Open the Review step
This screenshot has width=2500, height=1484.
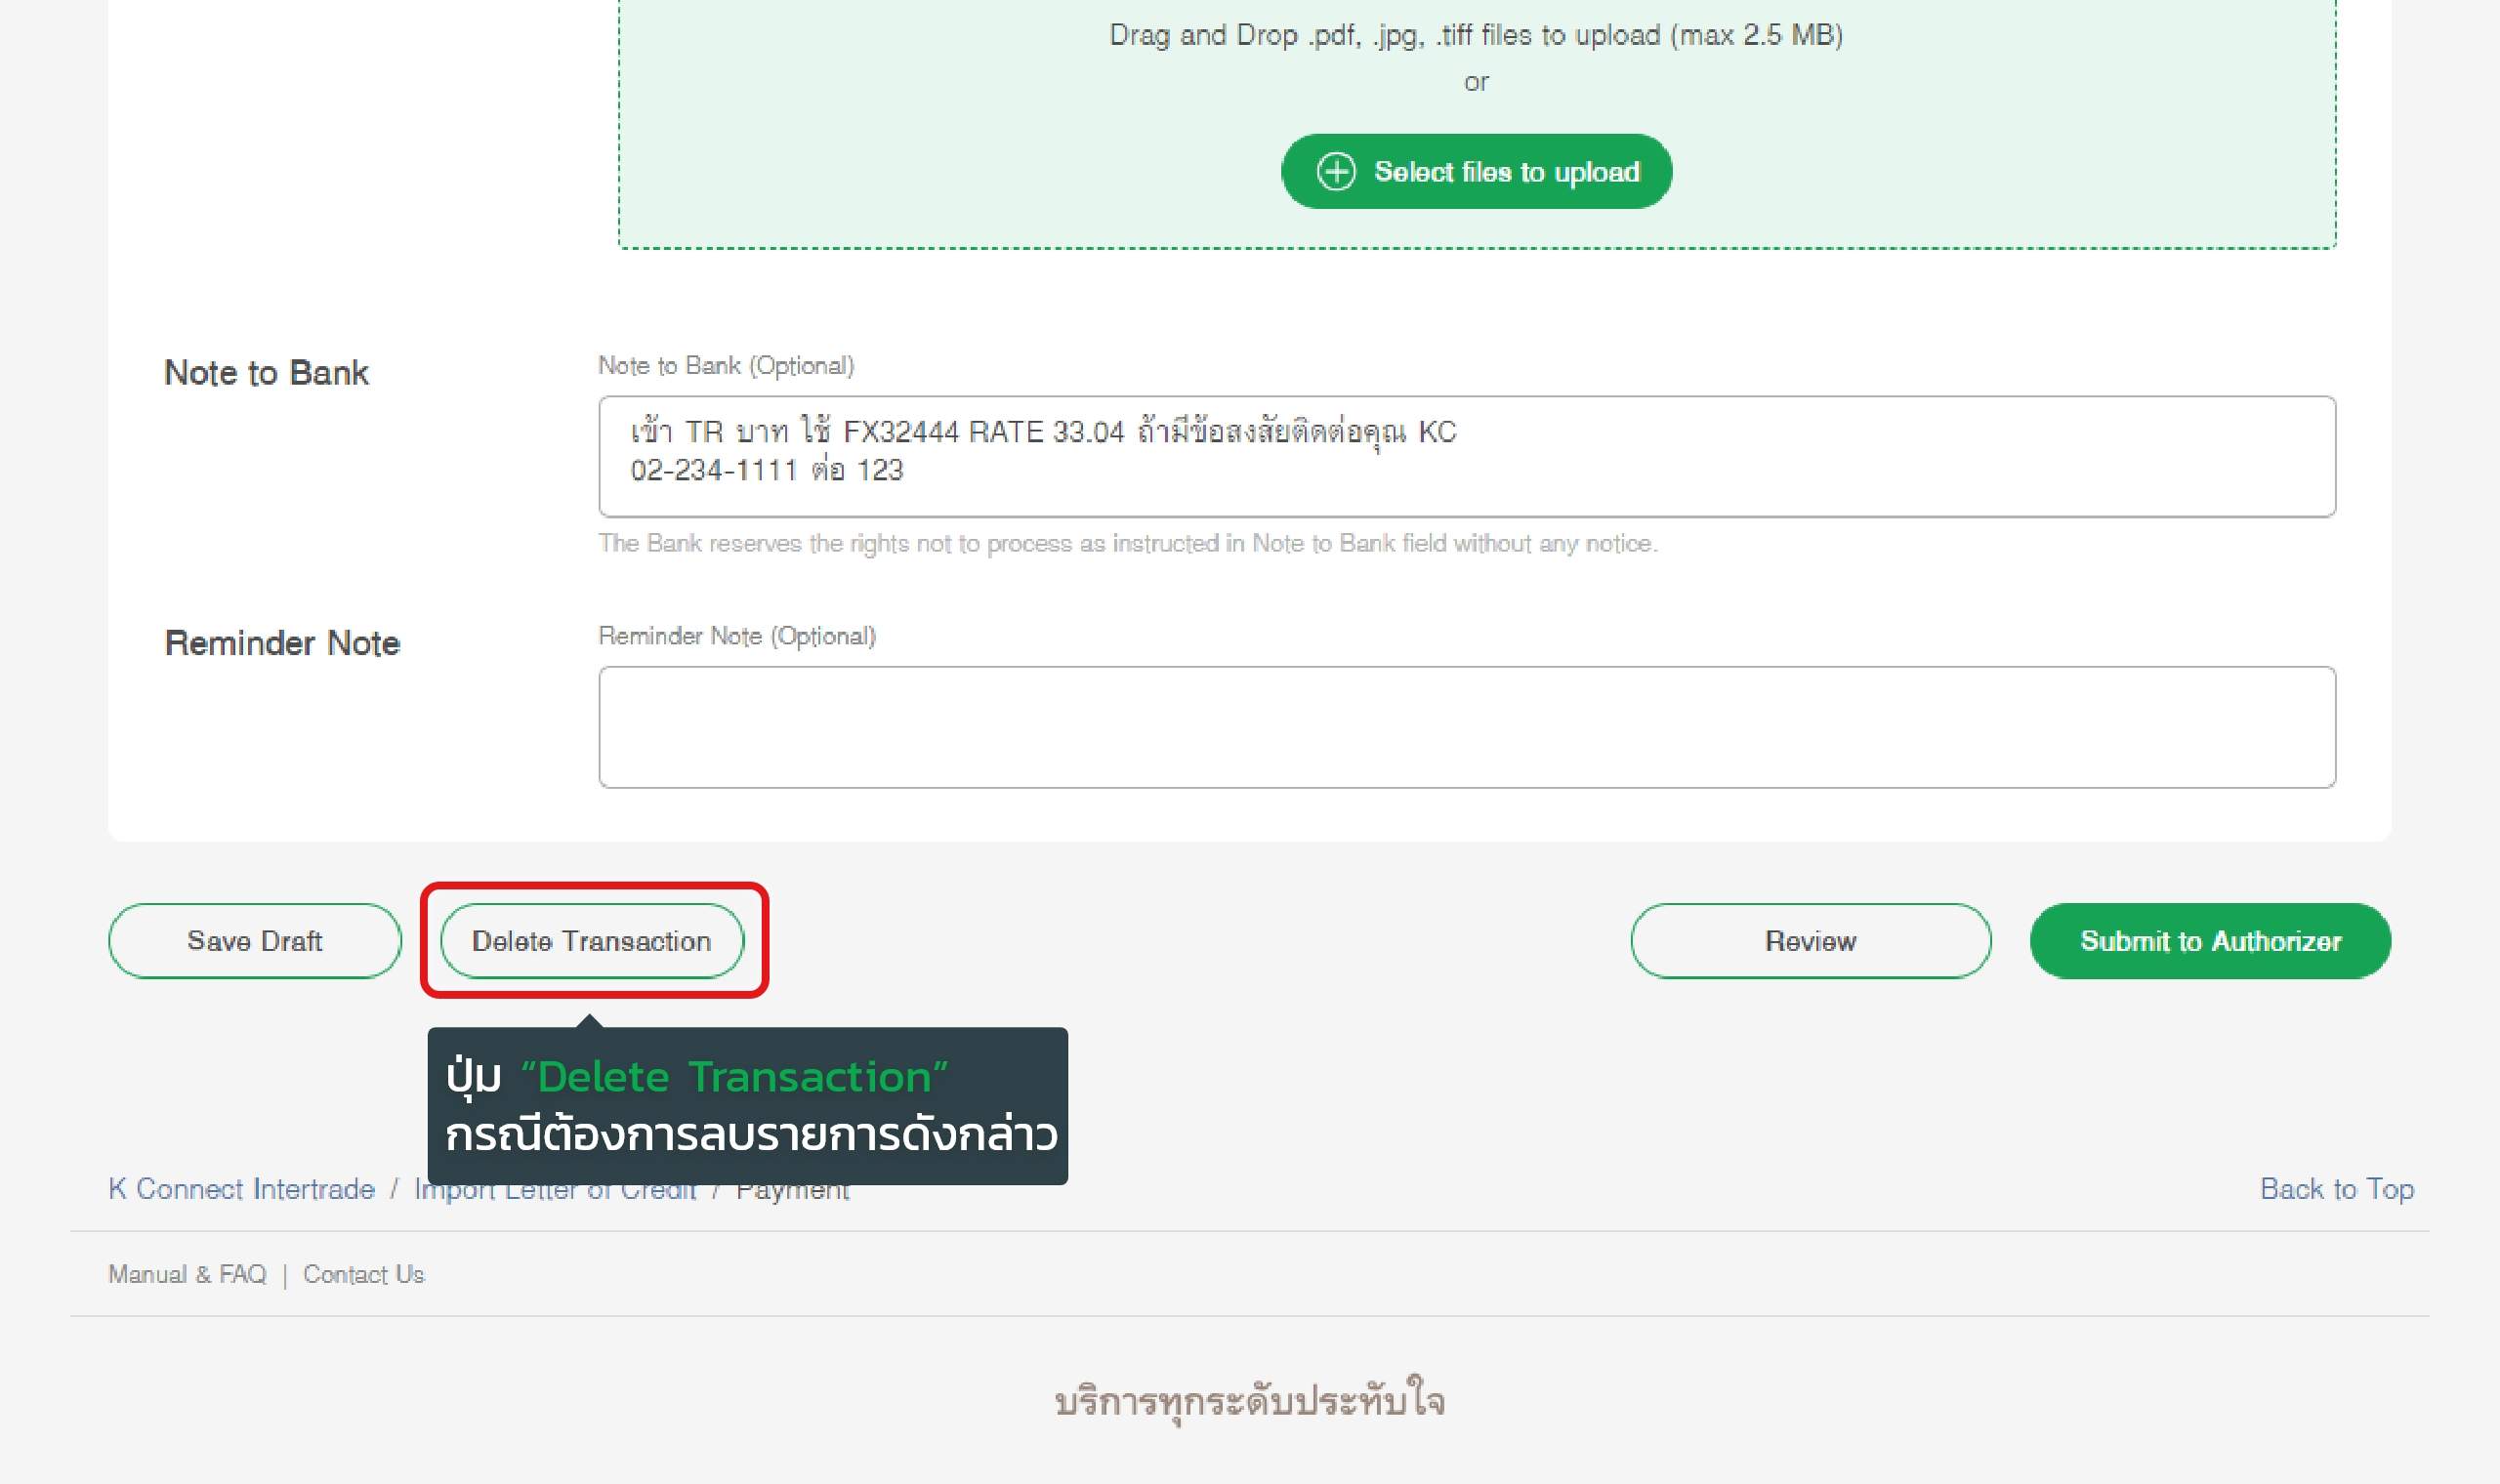tap(1810, 941)
